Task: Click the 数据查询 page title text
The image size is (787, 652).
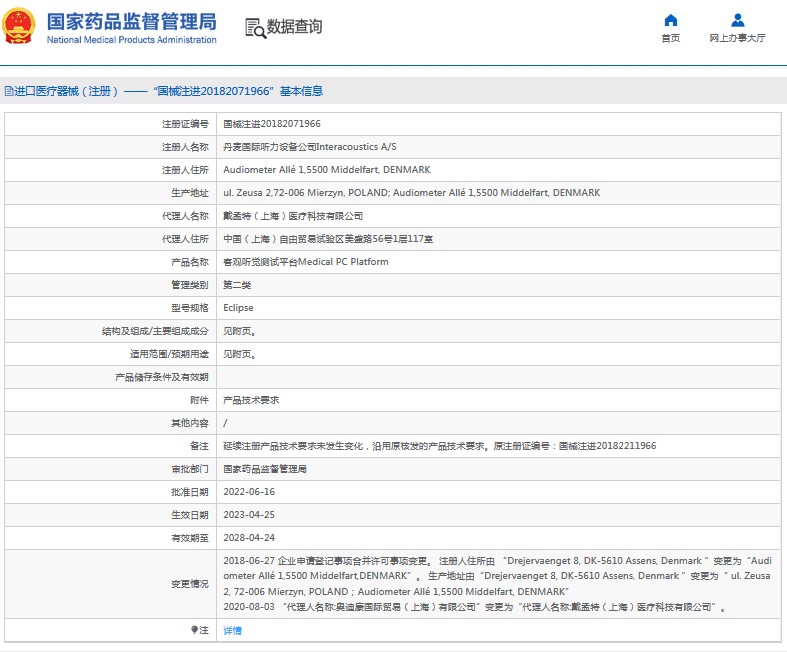Action: pyautogui.click(x=294, y=28)
